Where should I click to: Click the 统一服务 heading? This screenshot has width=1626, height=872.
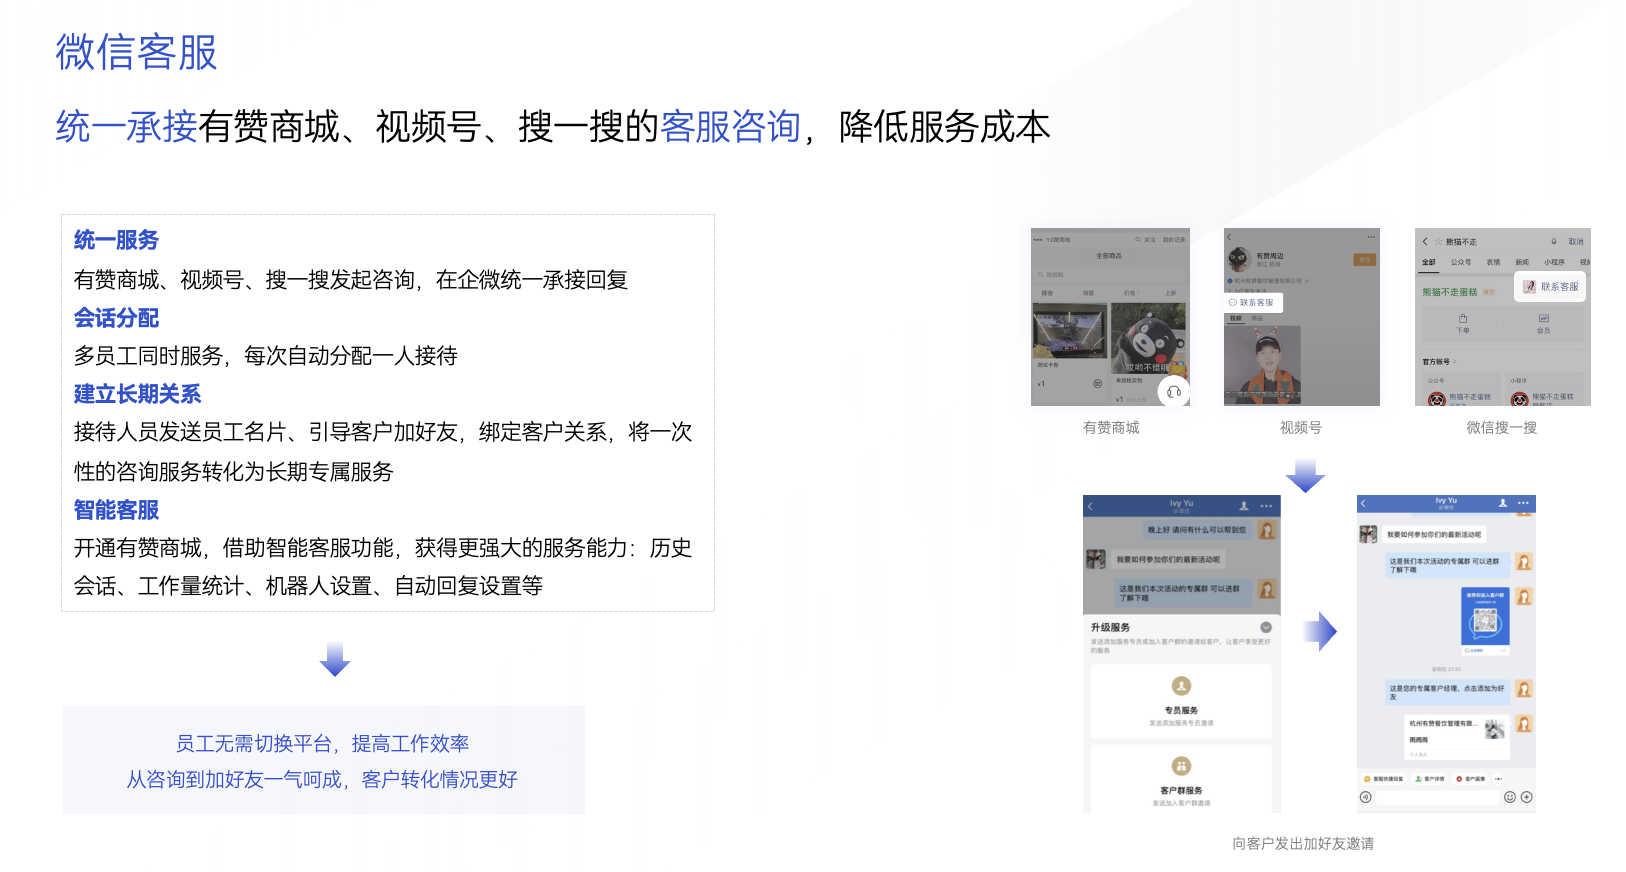pos(116,240)
